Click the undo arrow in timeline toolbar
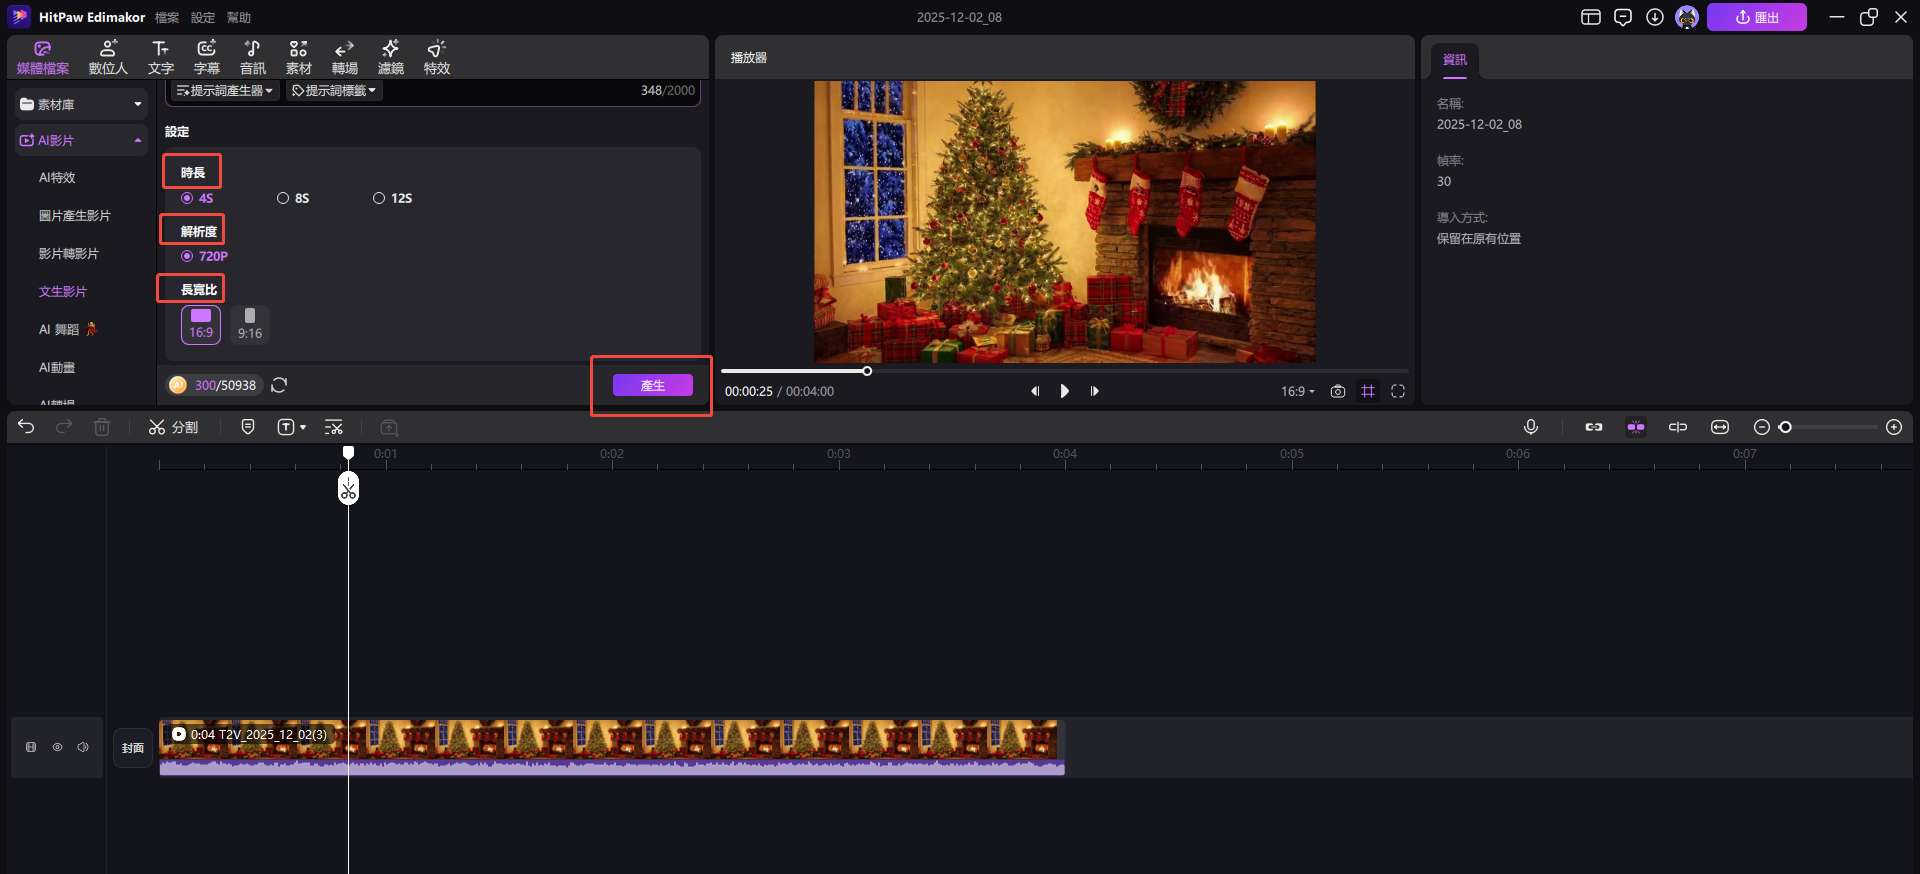Screen dimensions: 1920x874 pos(26,427)
